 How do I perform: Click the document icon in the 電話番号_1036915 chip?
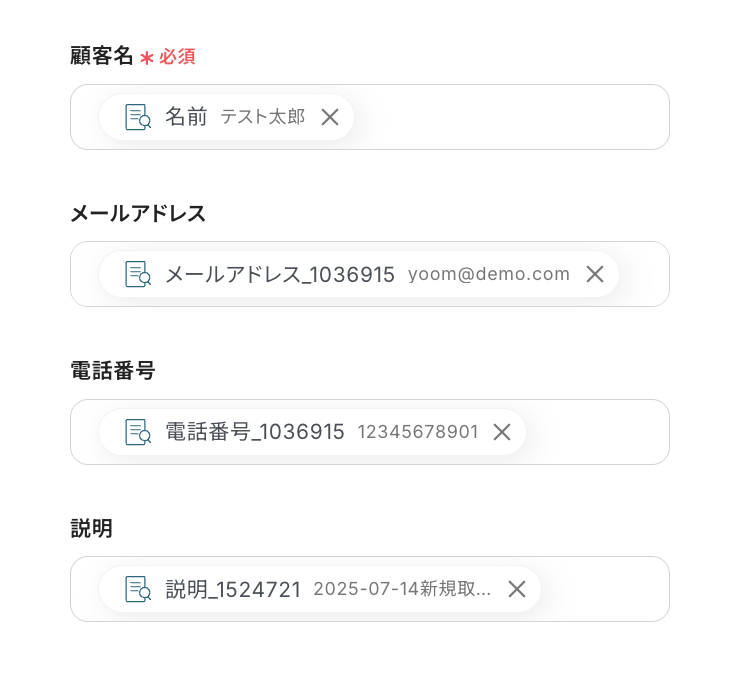pyautogui.click(x=137, y=432)
